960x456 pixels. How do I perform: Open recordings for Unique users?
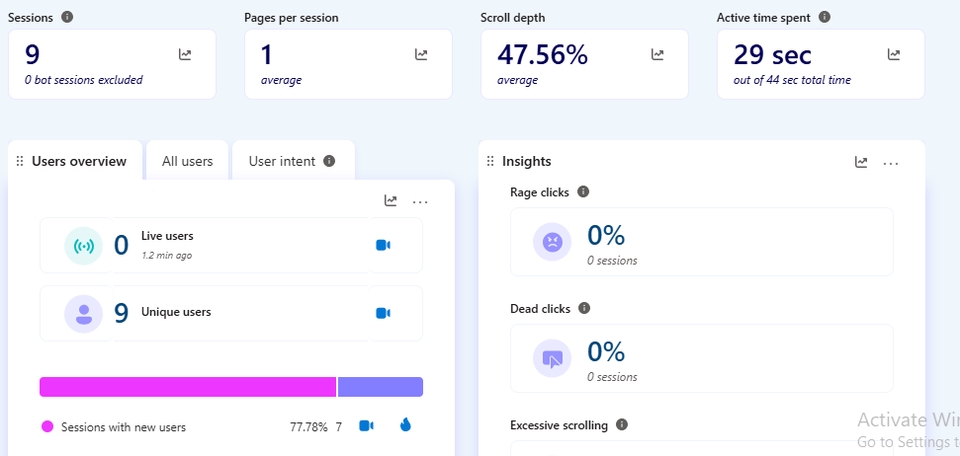(382, 313)
